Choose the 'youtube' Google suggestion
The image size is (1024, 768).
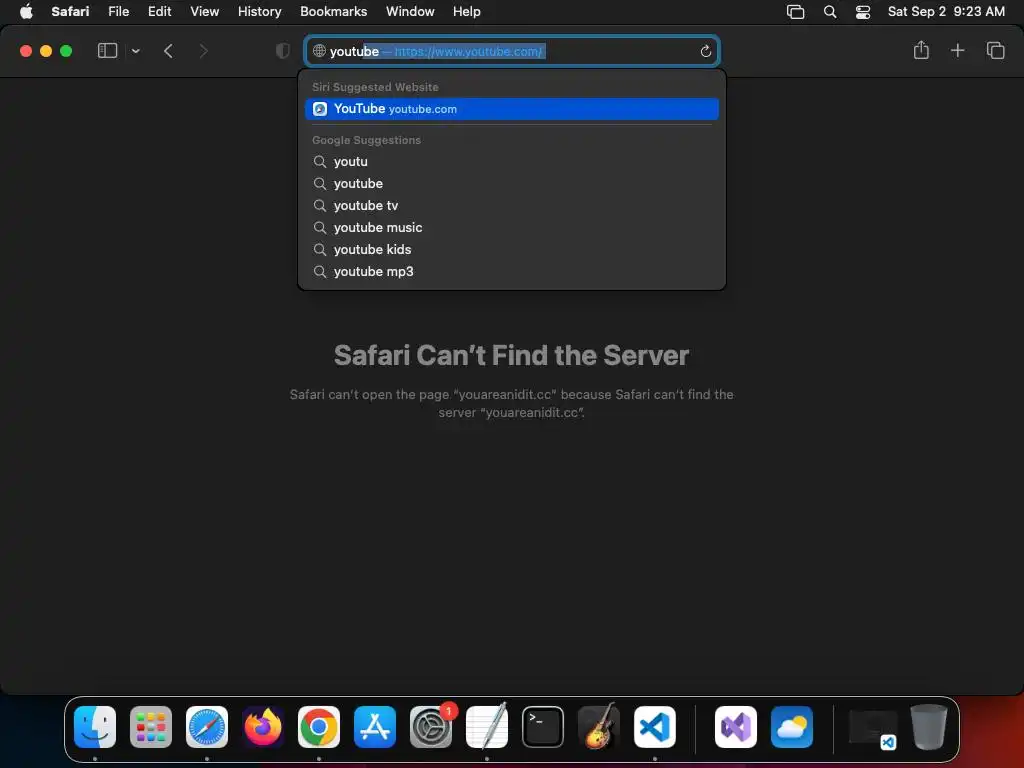pos(512,184)
